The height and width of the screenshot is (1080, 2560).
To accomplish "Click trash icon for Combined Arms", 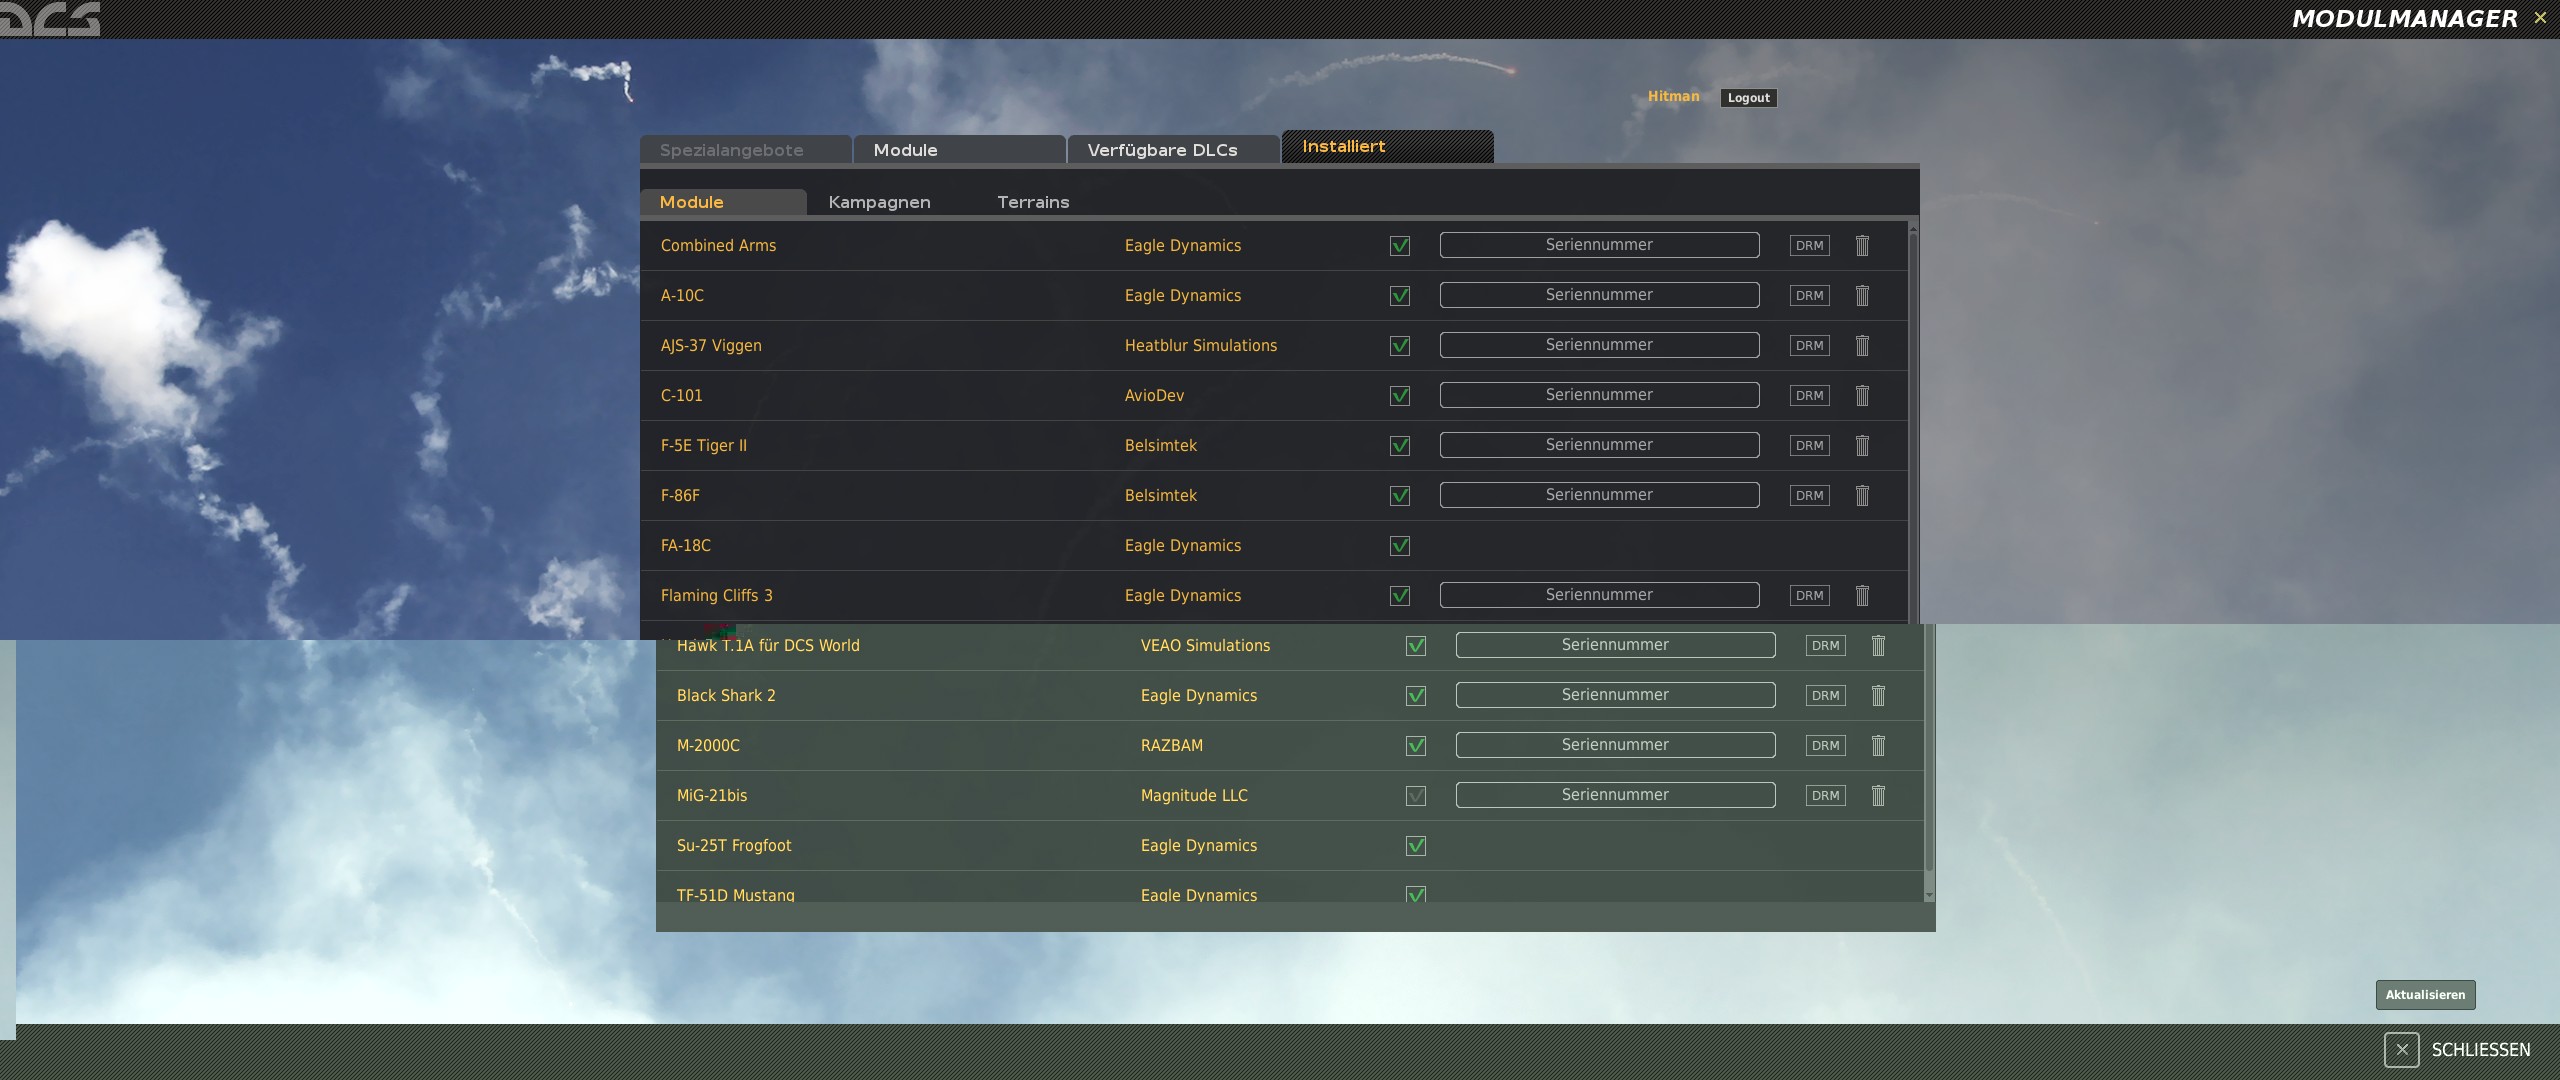I will point(1862,245).
